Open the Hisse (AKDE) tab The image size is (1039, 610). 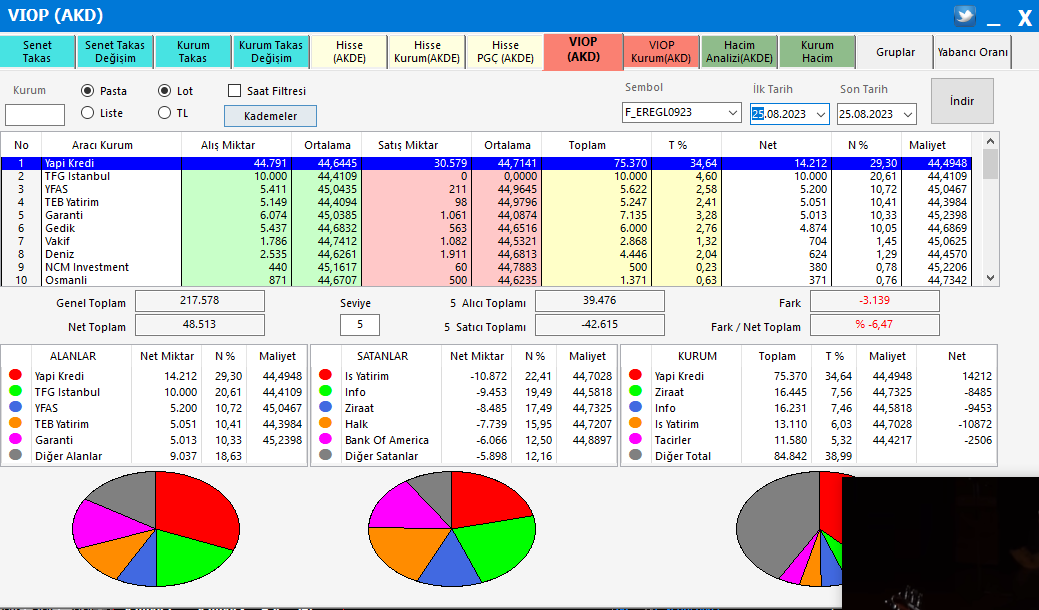point(349,52)
